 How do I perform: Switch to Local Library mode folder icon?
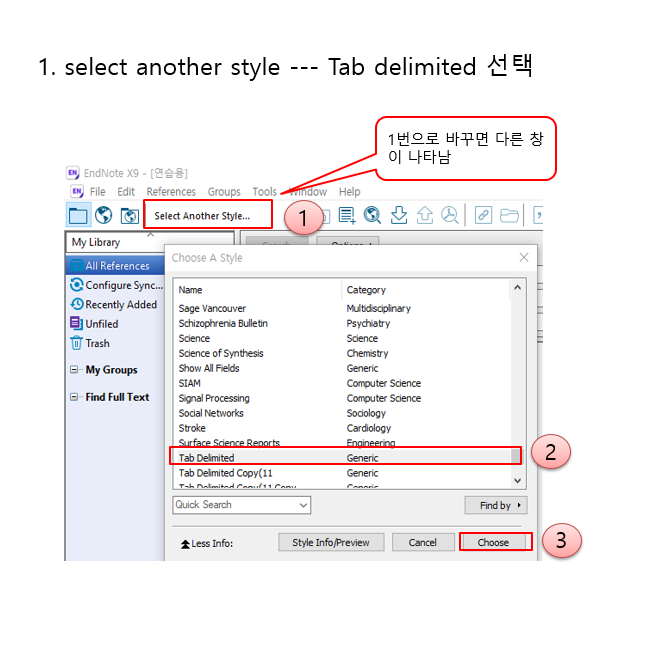point(78,215)
